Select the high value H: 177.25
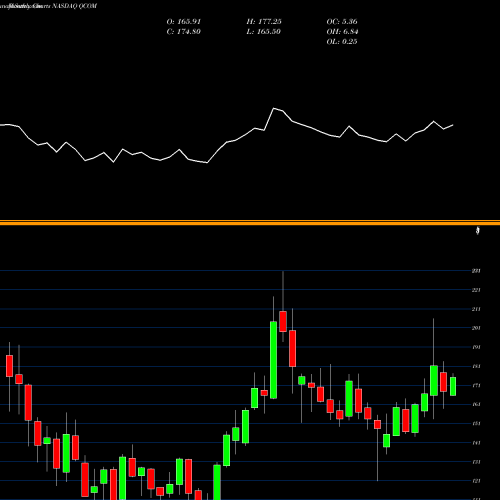This screenshot has height=500, width=500. (x=264, y=22)
